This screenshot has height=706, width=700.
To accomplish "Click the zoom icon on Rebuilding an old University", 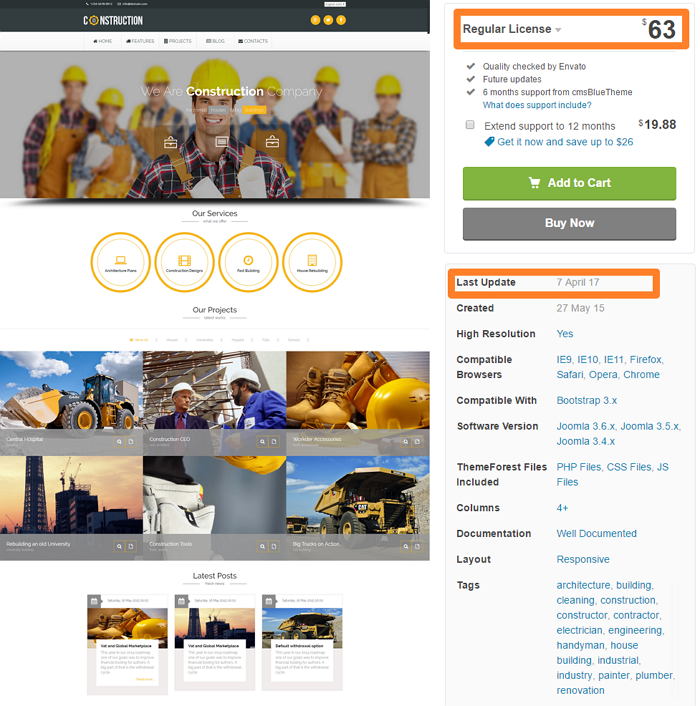I will click(x=119, y=546).
